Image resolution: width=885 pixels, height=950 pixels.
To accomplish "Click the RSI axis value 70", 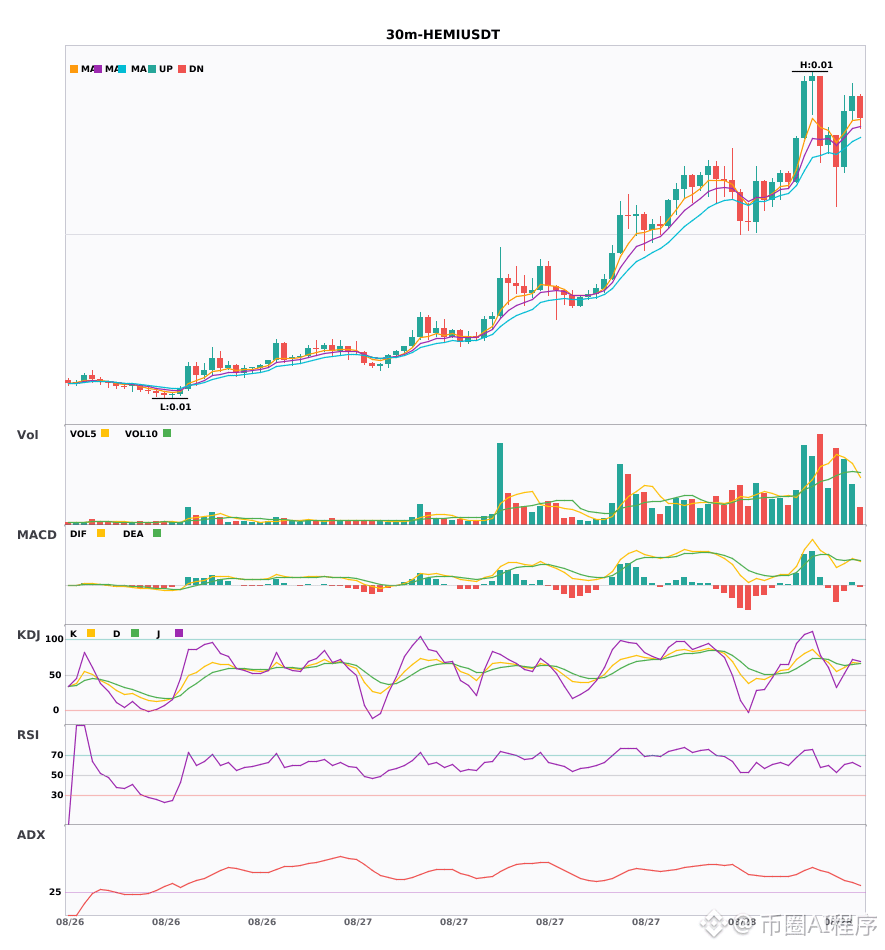I will click(x=58, y=755).
